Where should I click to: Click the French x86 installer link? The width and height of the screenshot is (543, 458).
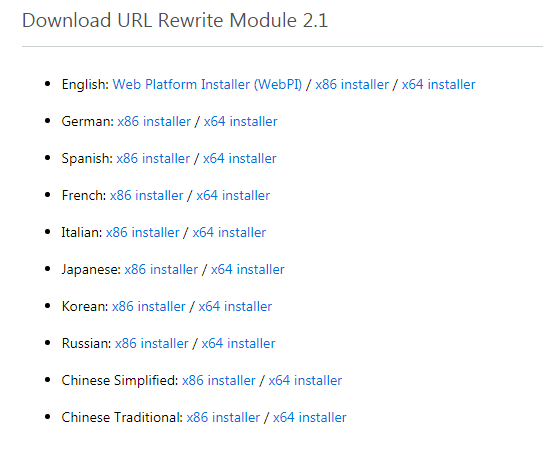point(146,196)
